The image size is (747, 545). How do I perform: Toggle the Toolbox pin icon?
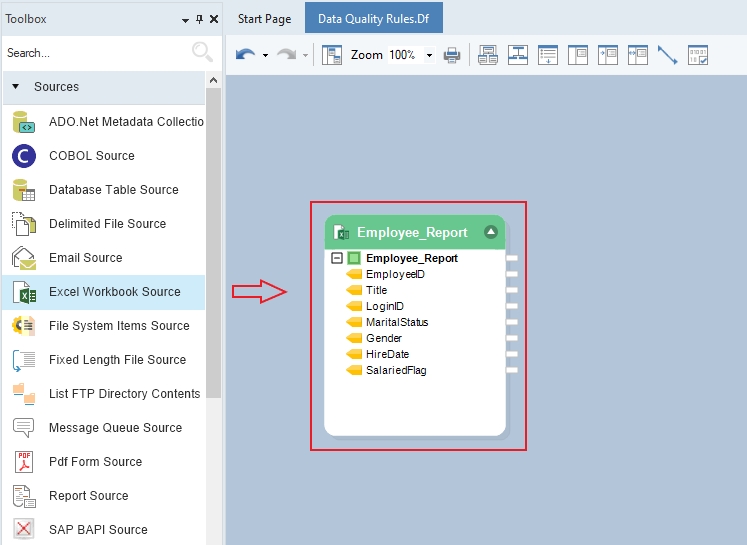coord(199,19)
